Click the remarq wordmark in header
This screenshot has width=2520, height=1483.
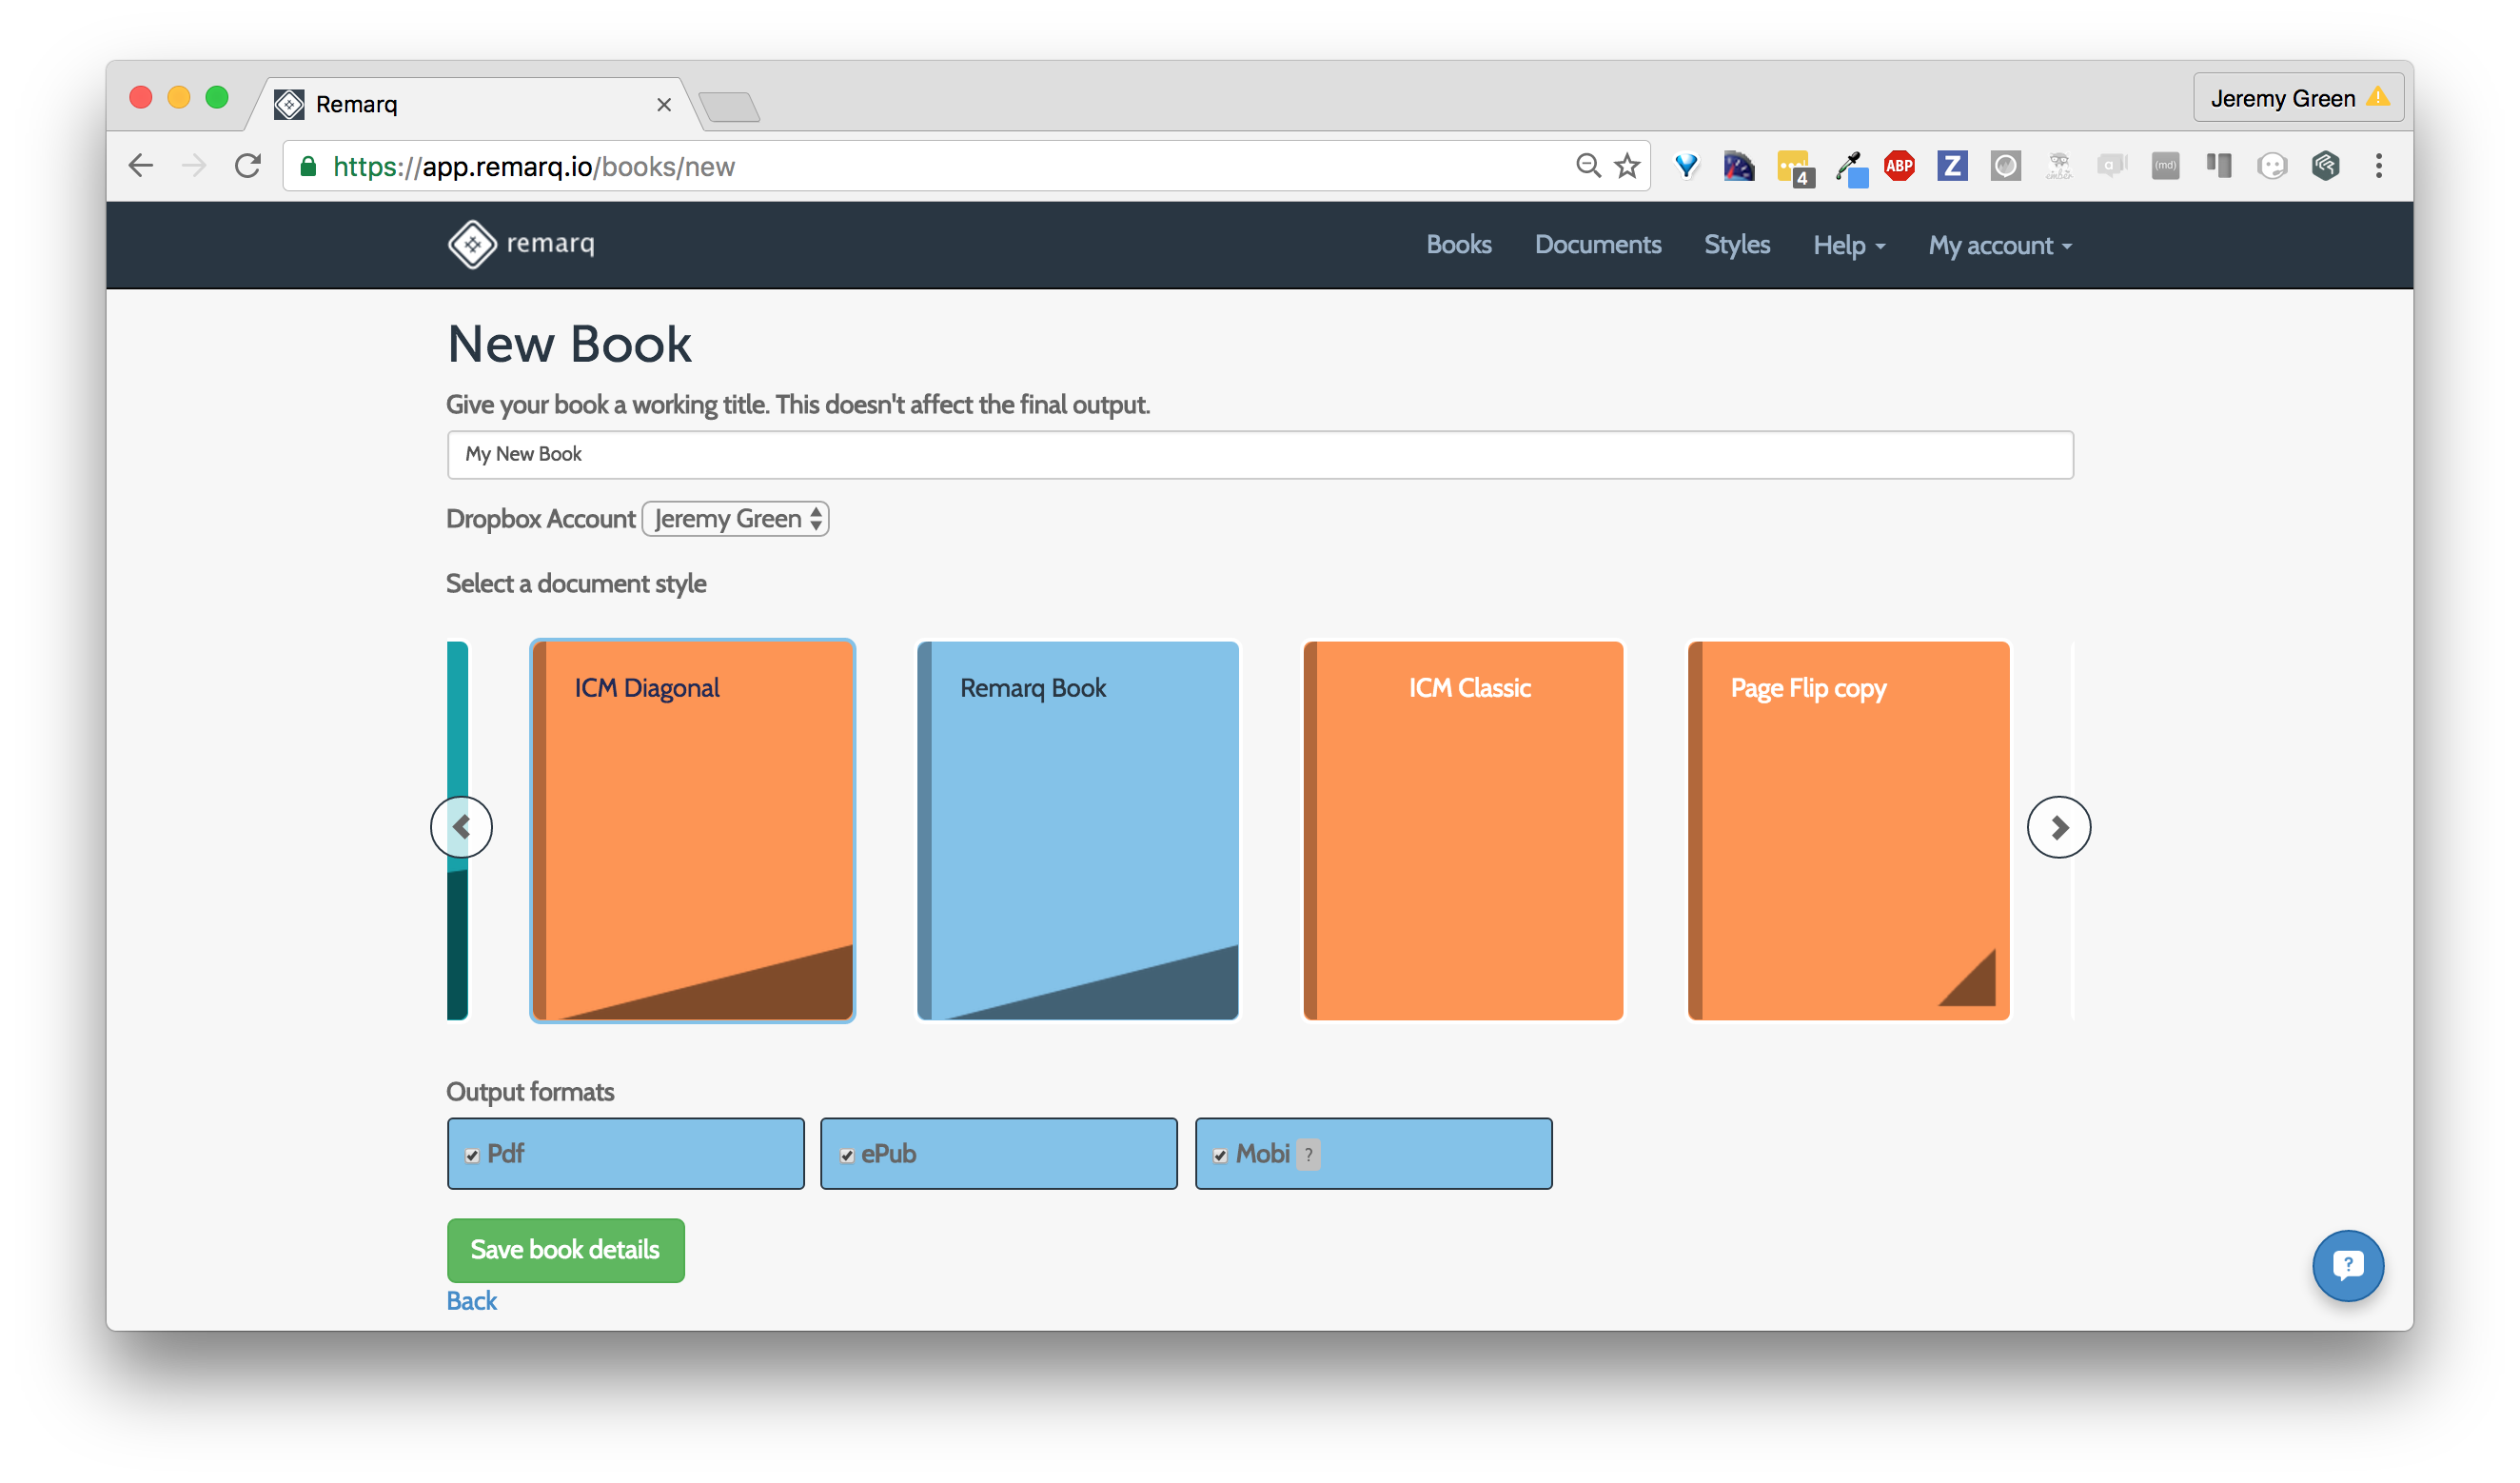(x=551, y=243)
